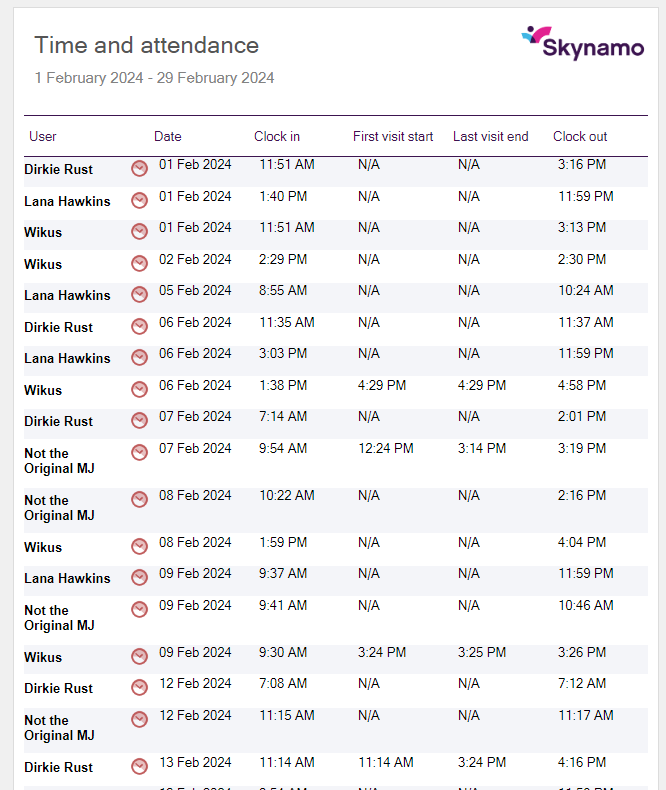Click clock icon for Wikus 02 Feb
Screen dimensions: 666x790
139,264
